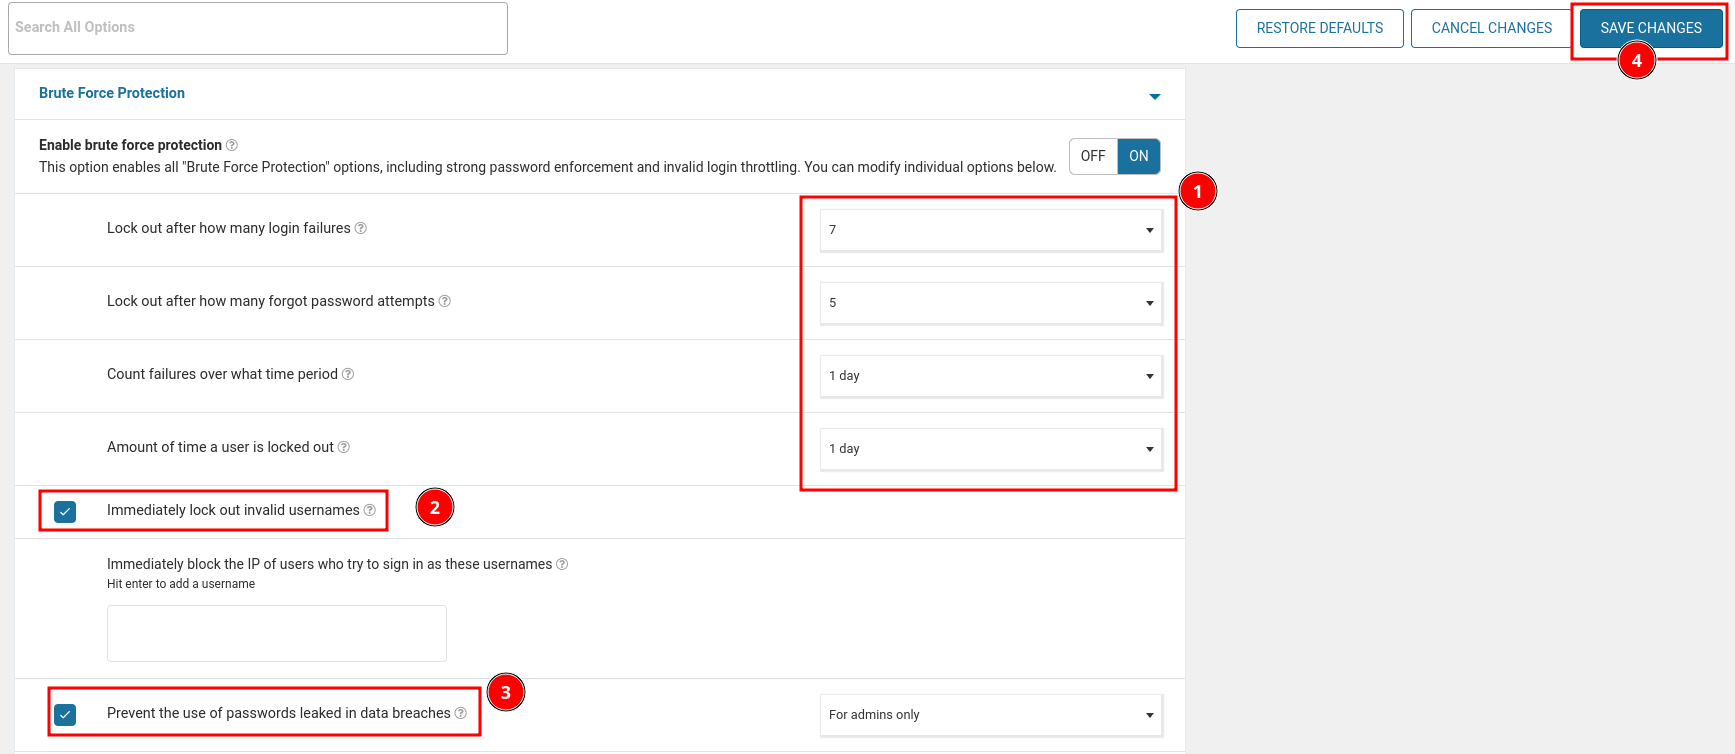The width and height of the screenshot is (1735, 754).
Task: Click help icon next to lock out invalid usernames
Action: 370,510
